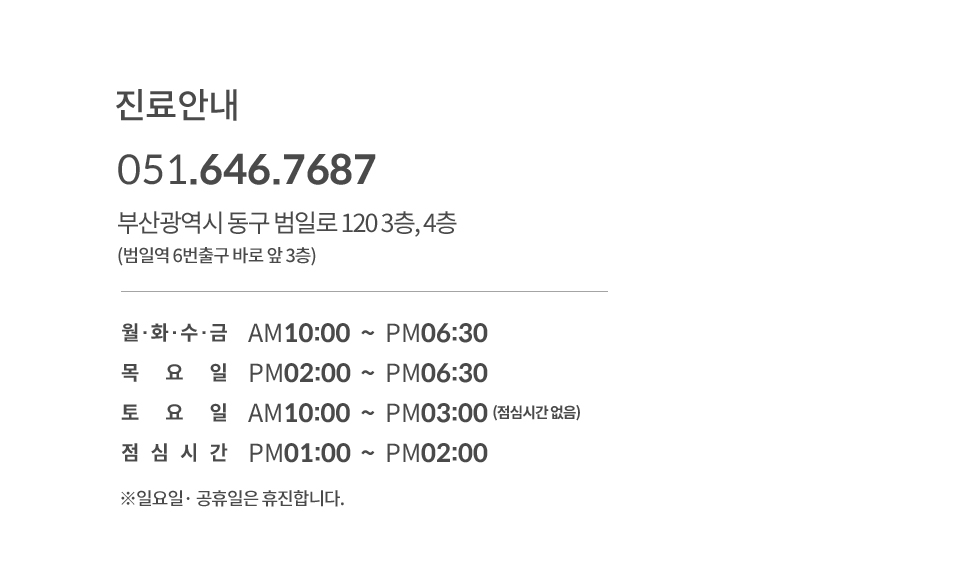The width and height of the screenshot is (960, 585).
Task: Click the 일요일·공휴일은 휴진합니다 notice
Action: [x=232, y=498]
